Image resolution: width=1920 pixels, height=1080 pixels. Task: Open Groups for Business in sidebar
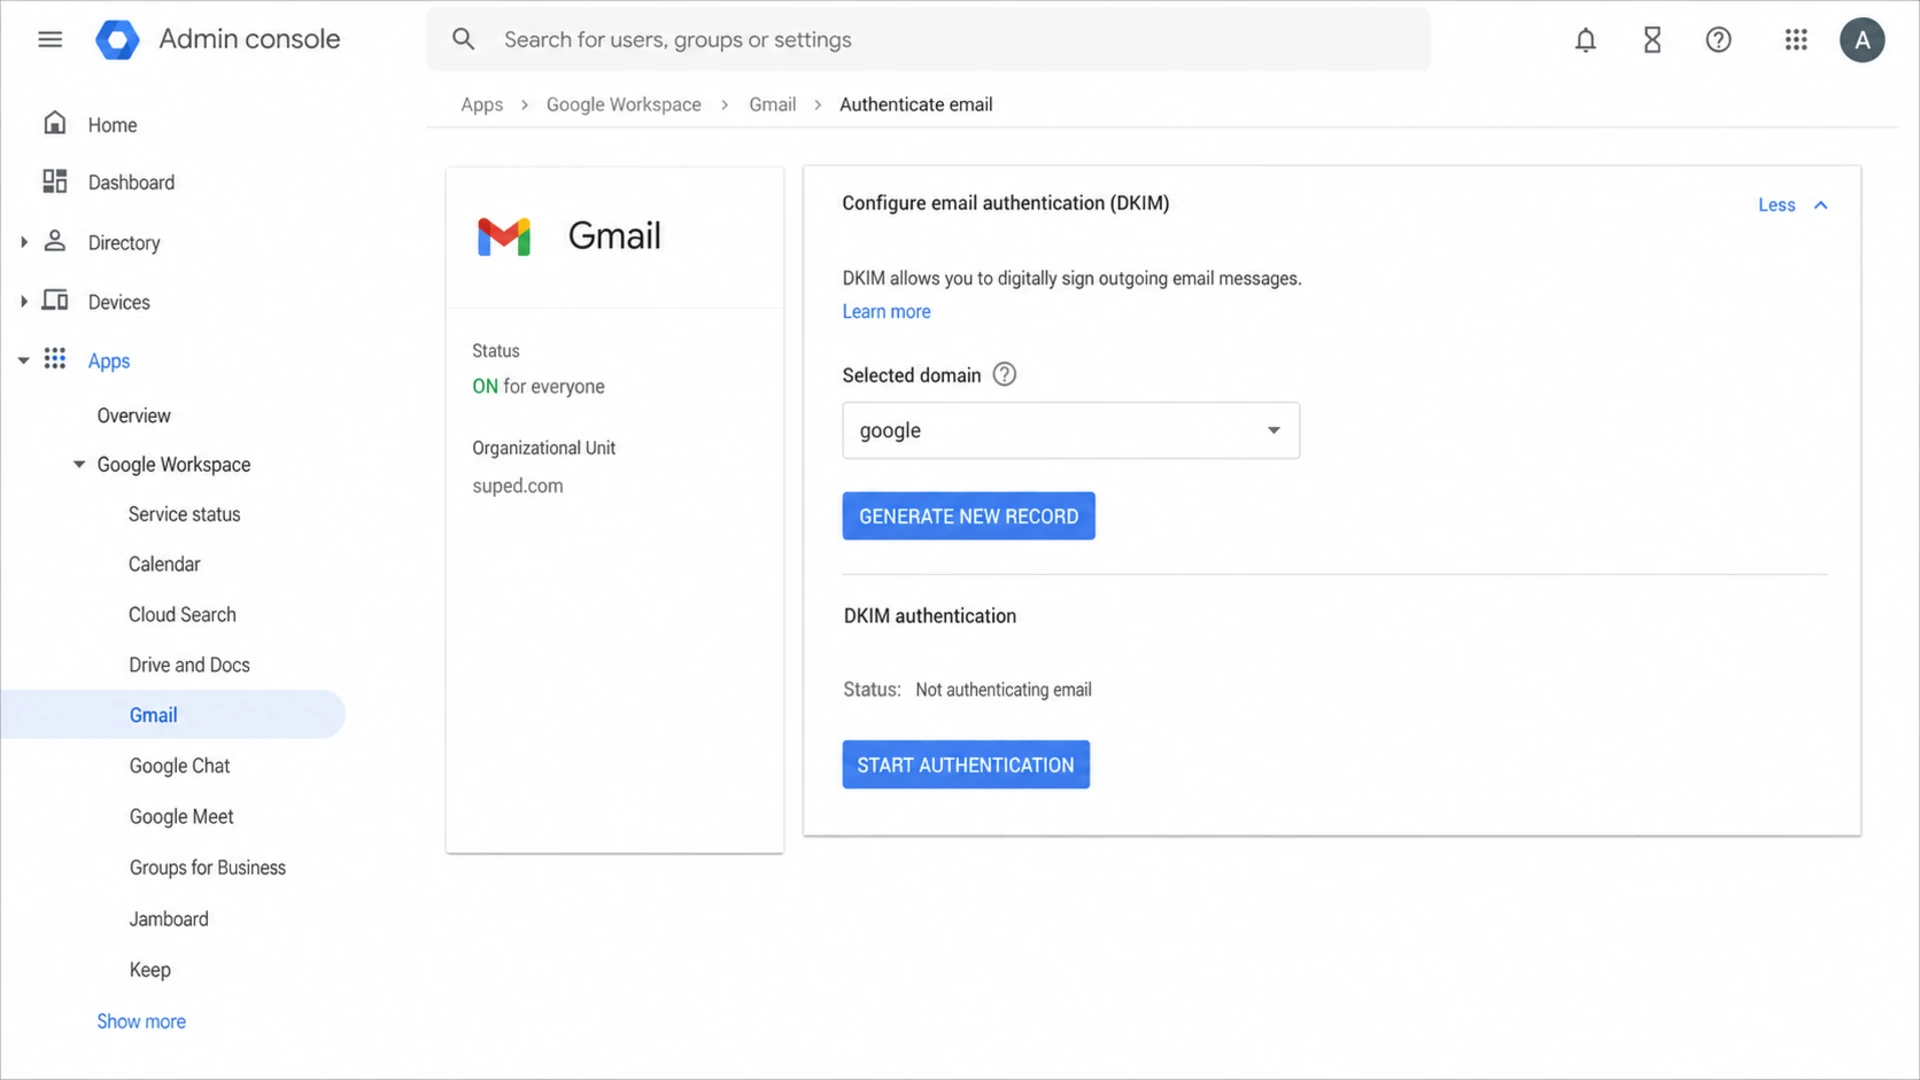[x=207, y=867]
